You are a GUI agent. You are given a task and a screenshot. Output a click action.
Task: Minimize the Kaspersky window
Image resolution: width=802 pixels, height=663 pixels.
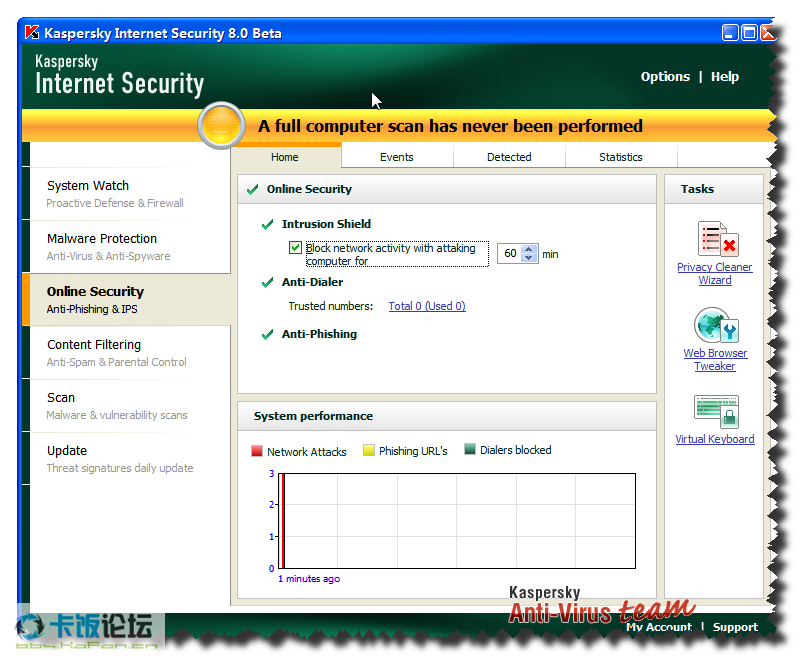click(730, 33)
